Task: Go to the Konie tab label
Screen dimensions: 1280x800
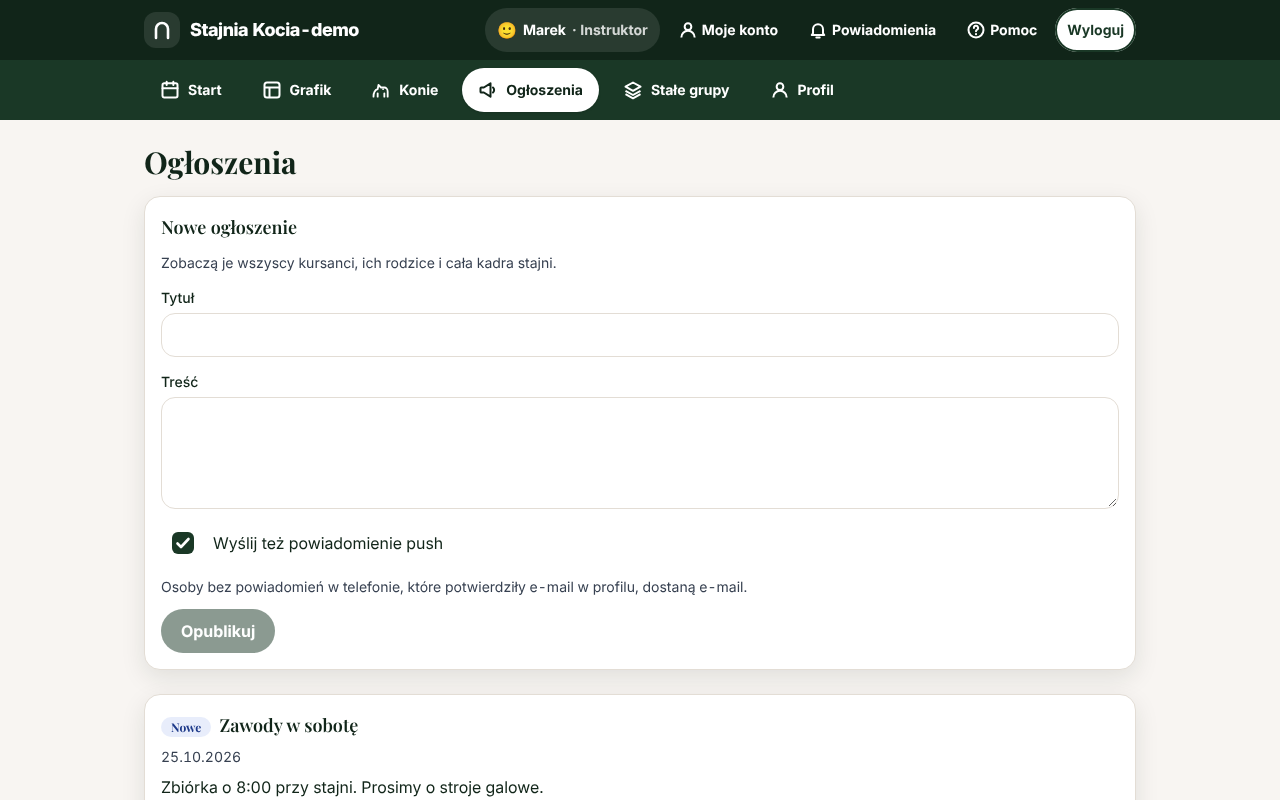Action: [x=418, y=90]
